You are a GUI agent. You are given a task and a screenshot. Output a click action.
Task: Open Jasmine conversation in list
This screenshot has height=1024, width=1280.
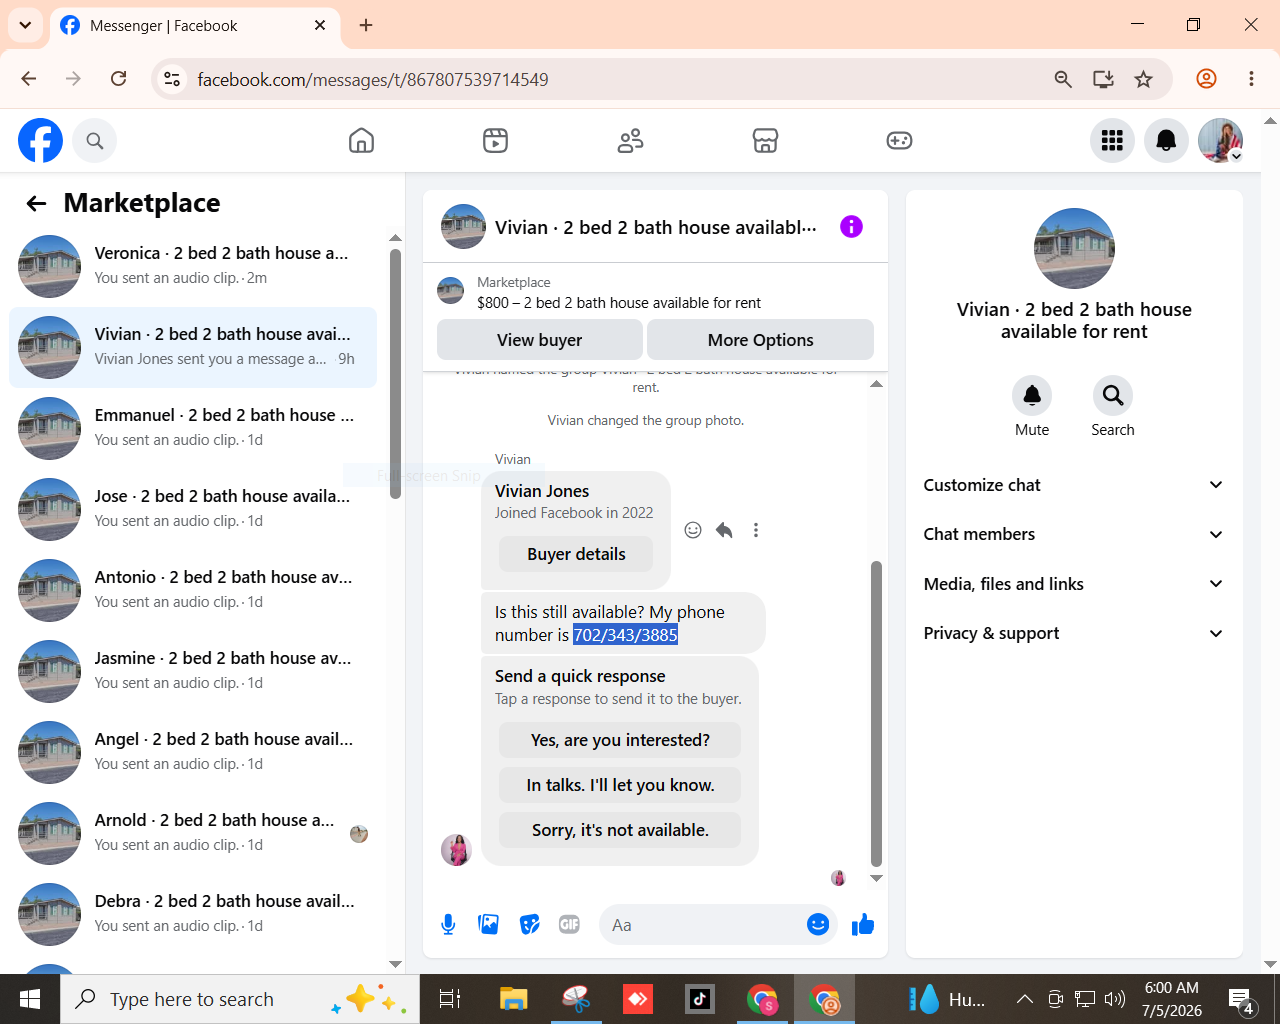(193, 671)
